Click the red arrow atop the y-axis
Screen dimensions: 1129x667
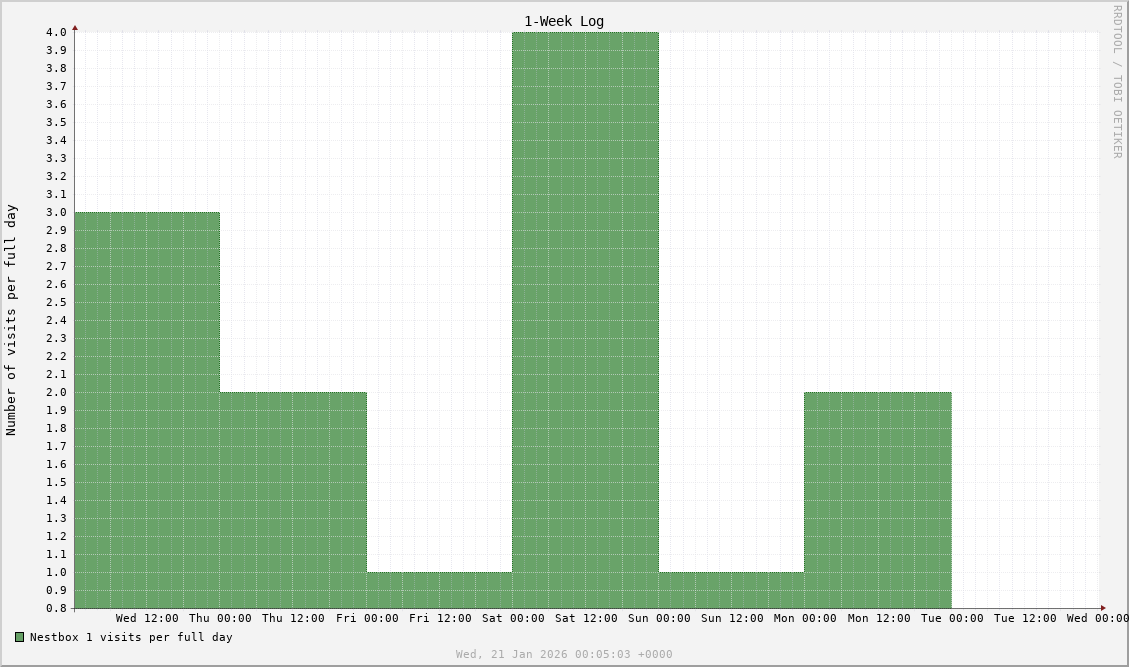point(75,28)
